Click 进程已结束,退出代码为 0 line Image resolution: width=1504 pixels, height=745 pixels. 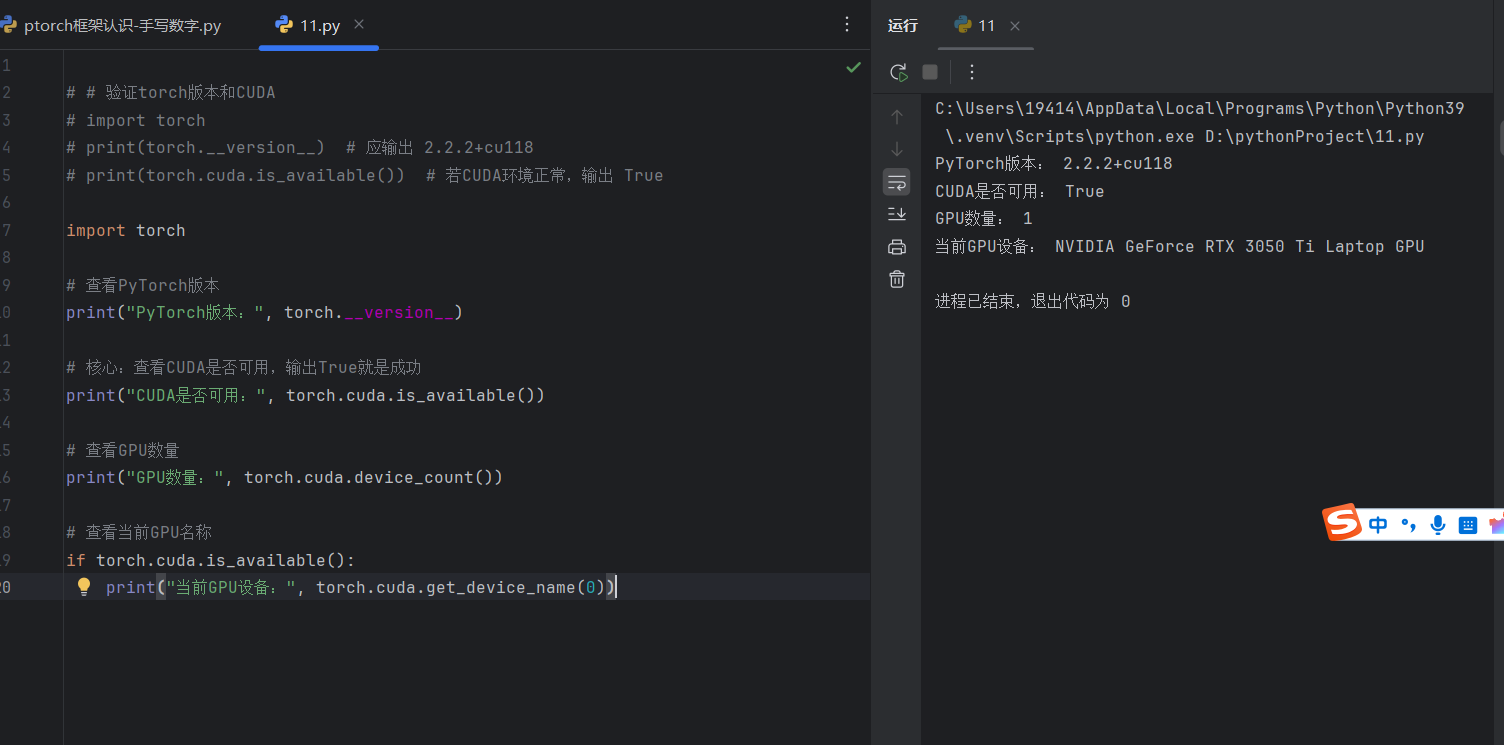click(1033, 301)
